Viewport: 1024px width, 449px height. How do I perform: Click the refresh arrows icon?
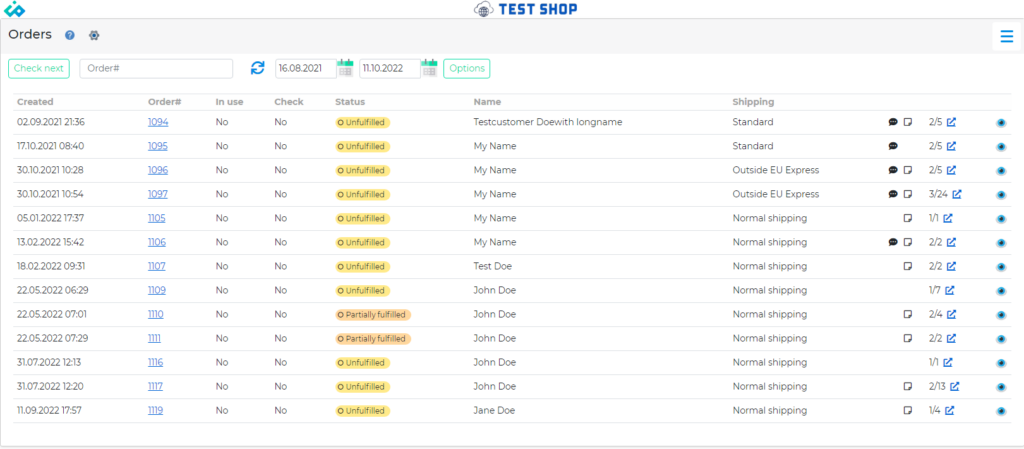click(258, 68)
